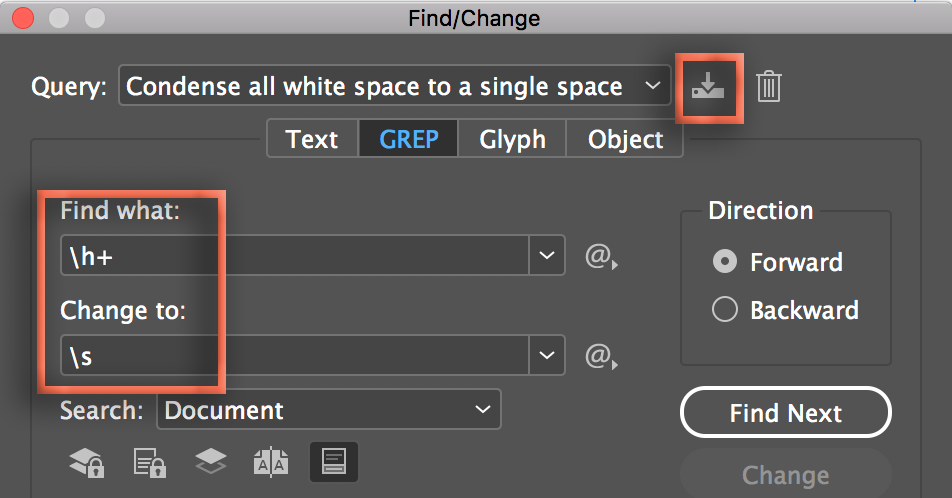952x498 pixels.
Task: Toggle Include Locked Layers search option
Action: pos(87,462)
